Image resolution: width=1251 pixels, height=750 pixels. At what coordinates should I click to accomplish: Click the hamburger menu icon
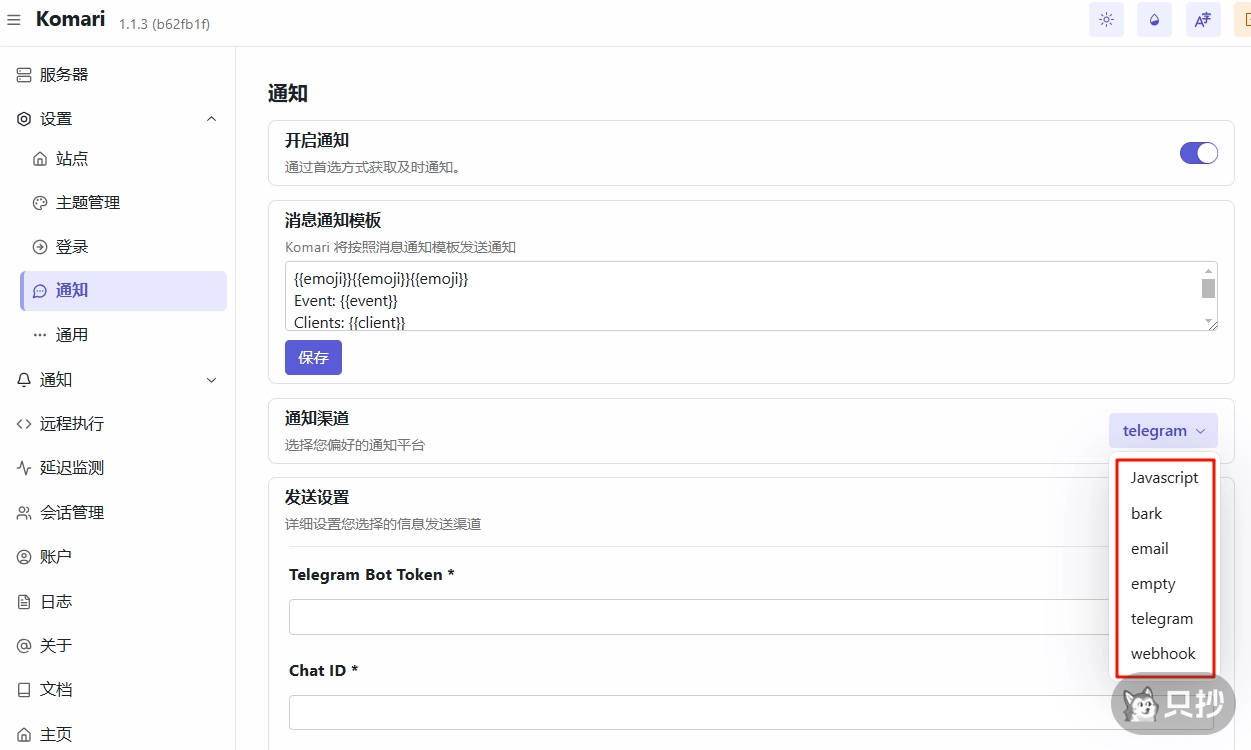tap(14, 20)
